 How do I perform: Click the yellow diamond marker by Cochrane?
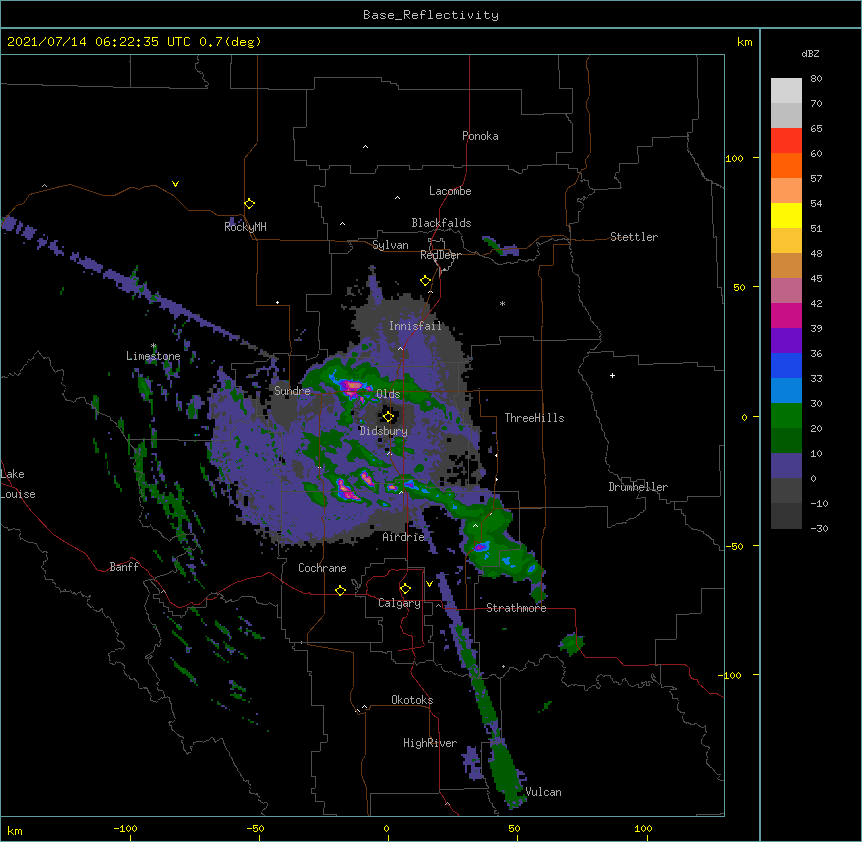coord(340,590)
